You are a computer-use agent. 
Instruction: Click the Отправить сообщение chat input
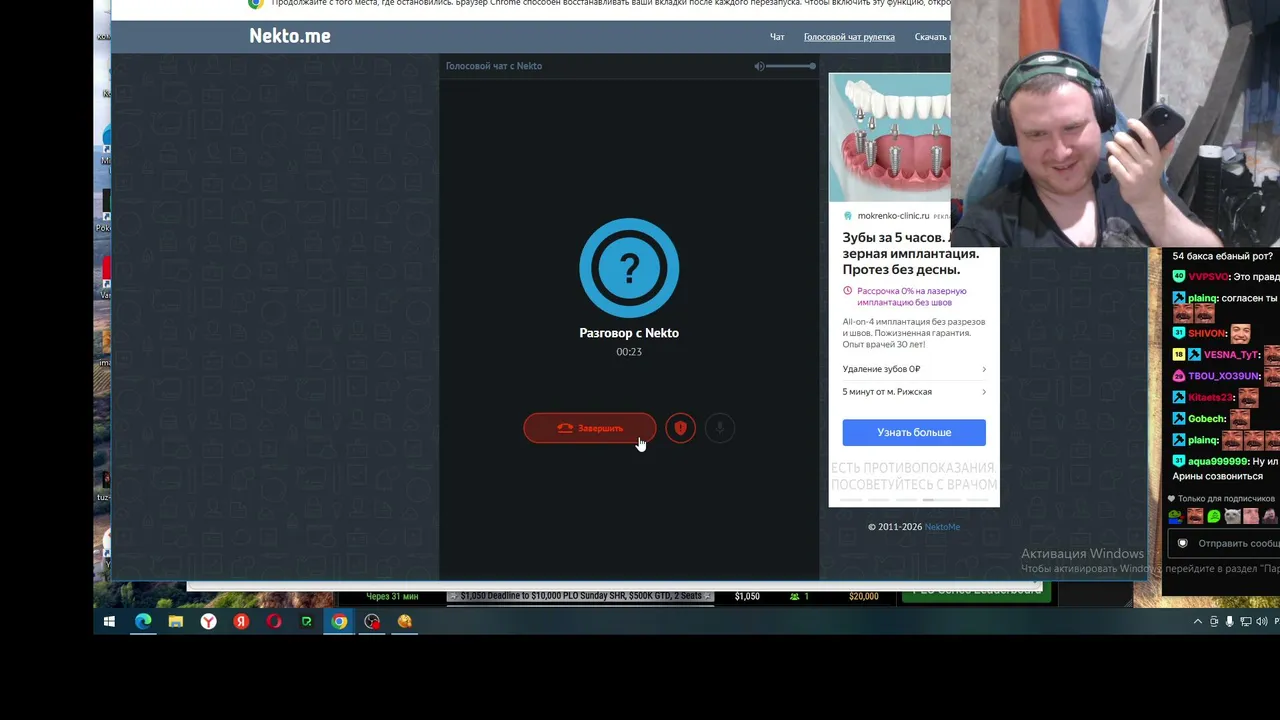[x=1224, y=543]
